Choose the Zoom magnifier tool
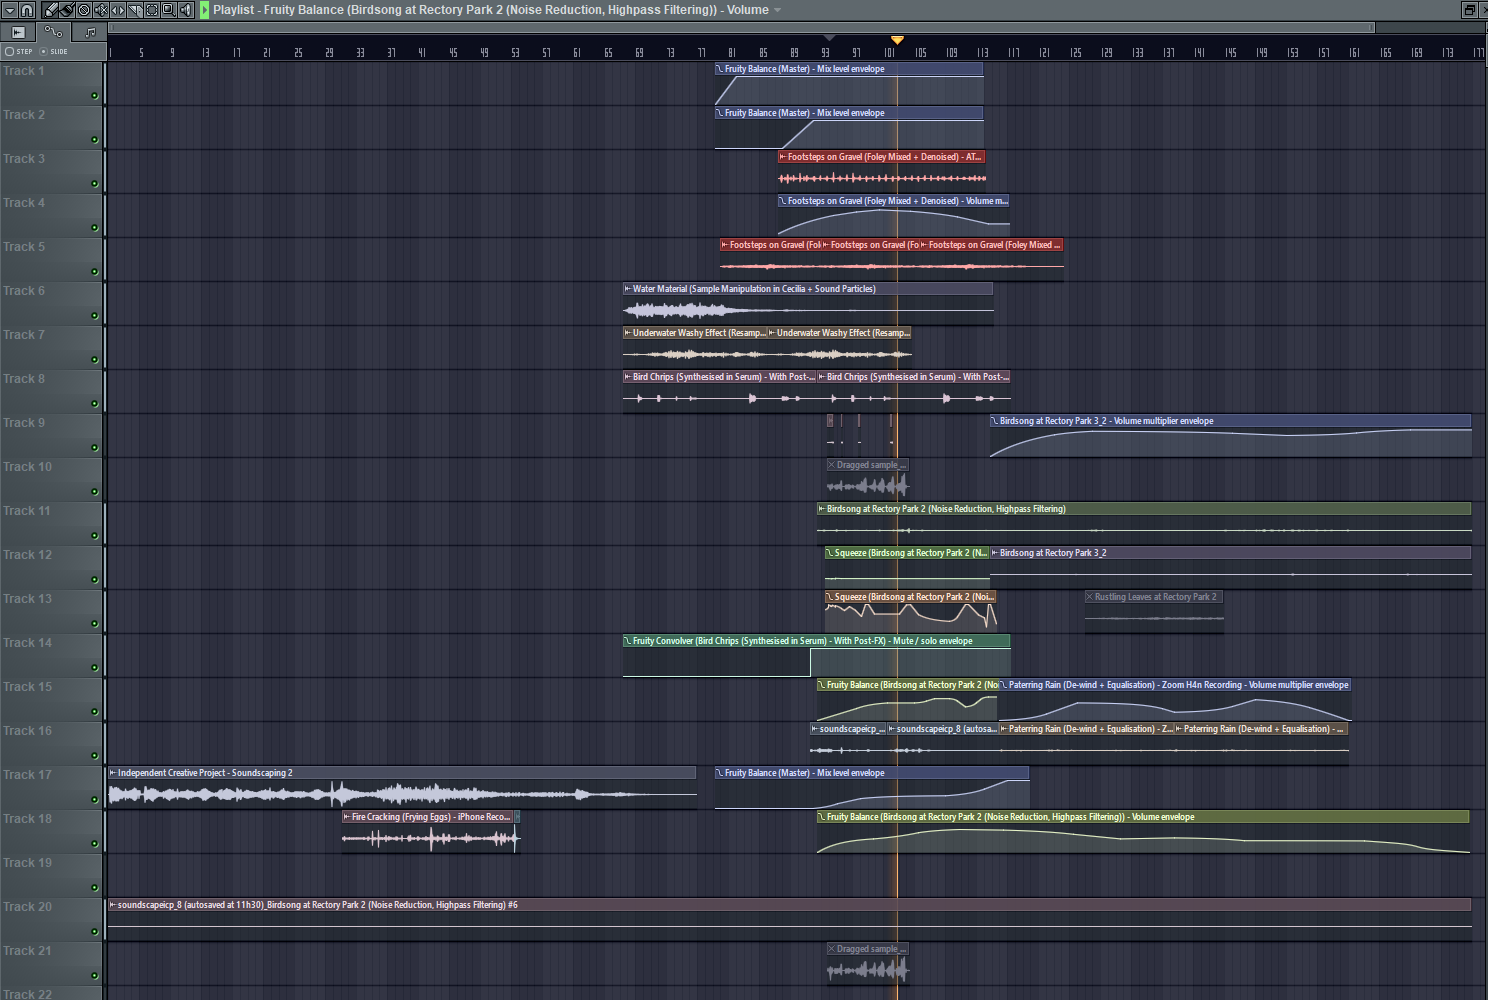This screenshot has width=1488, height=1000. click(x=169, y=10)
